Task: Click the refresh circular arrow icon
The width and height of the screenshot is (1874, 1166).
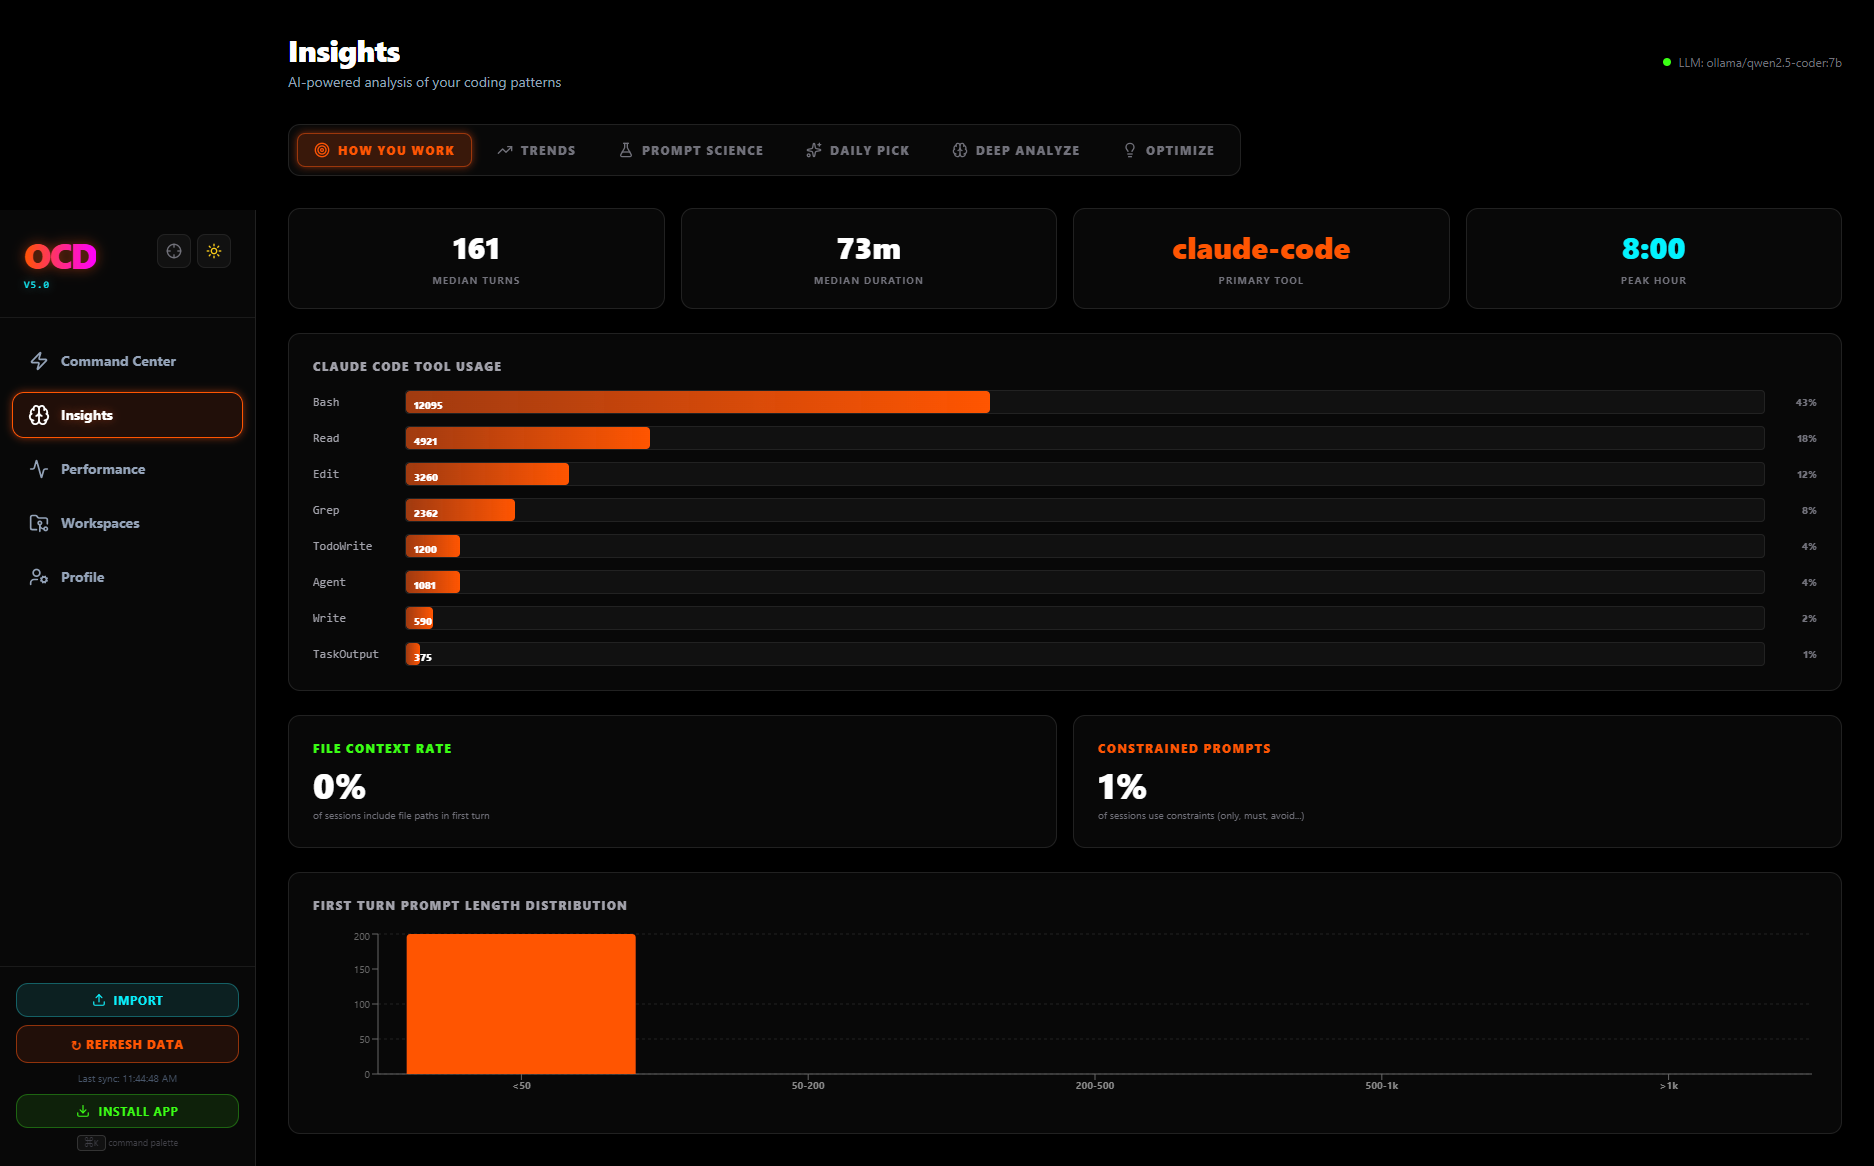Action: point(76,1045)
